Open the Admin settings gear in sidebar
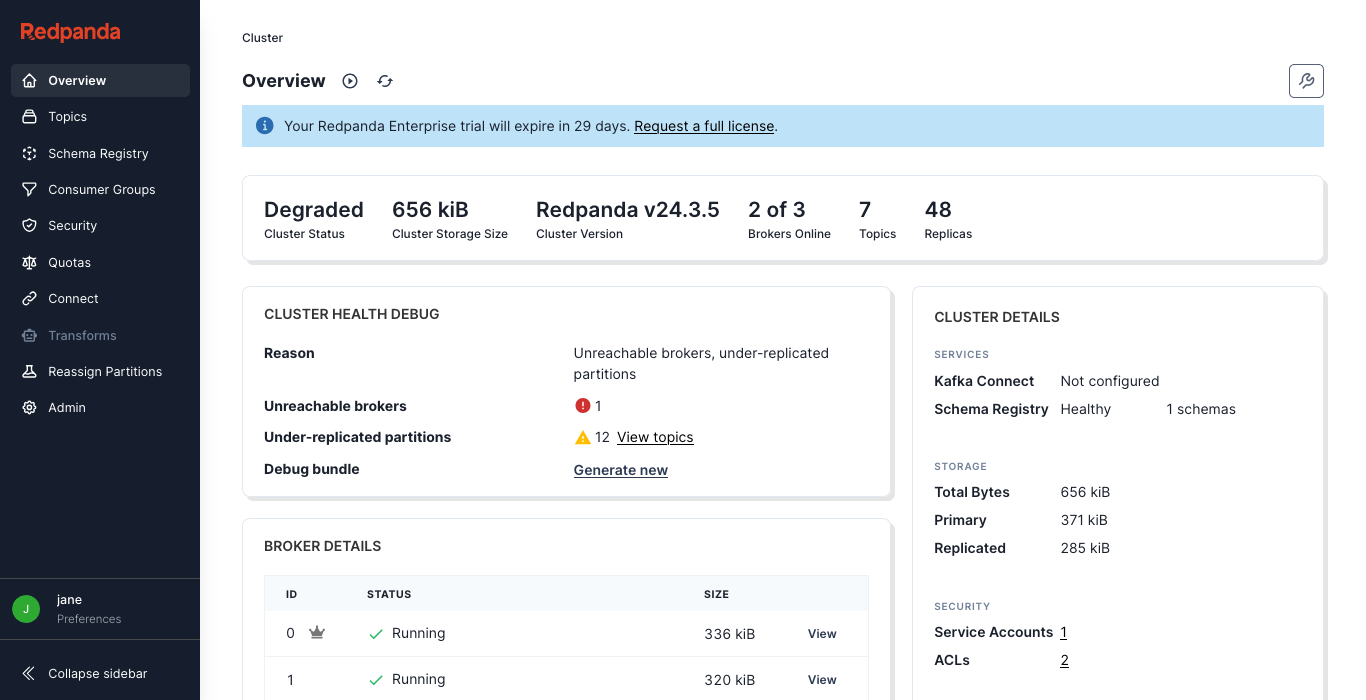This screenshot has height=700, width=1366. tap(30, 407)
